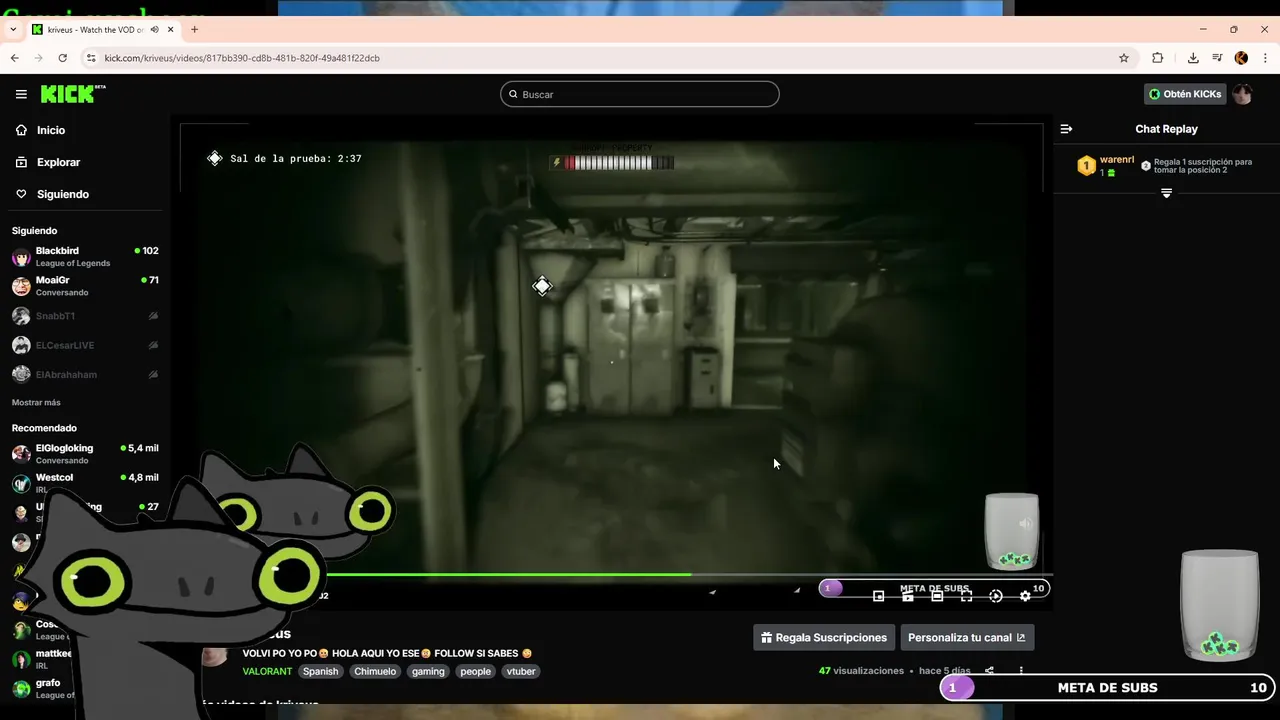Open ElGlogloking recommended channel

[85, 454]
